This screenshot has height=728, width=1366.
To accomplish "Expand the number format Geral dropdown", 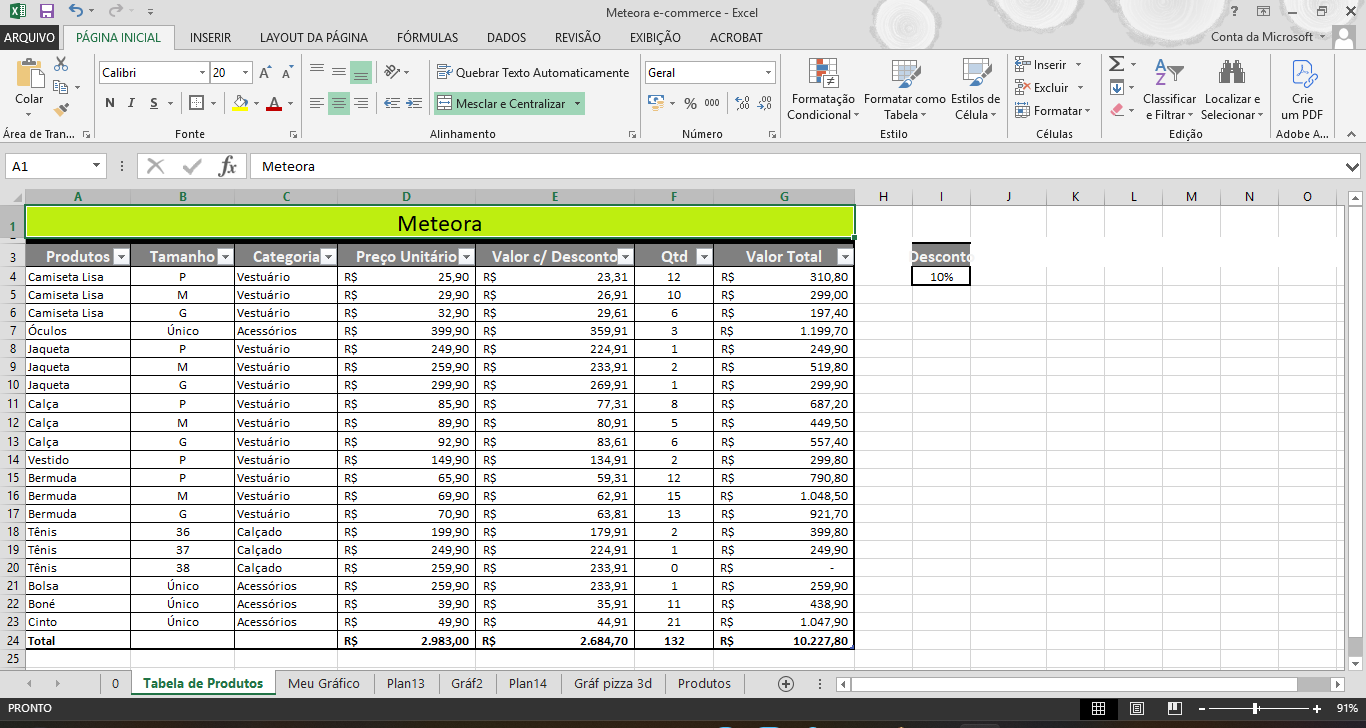I will pyautogui.click(x=768, y=73).
